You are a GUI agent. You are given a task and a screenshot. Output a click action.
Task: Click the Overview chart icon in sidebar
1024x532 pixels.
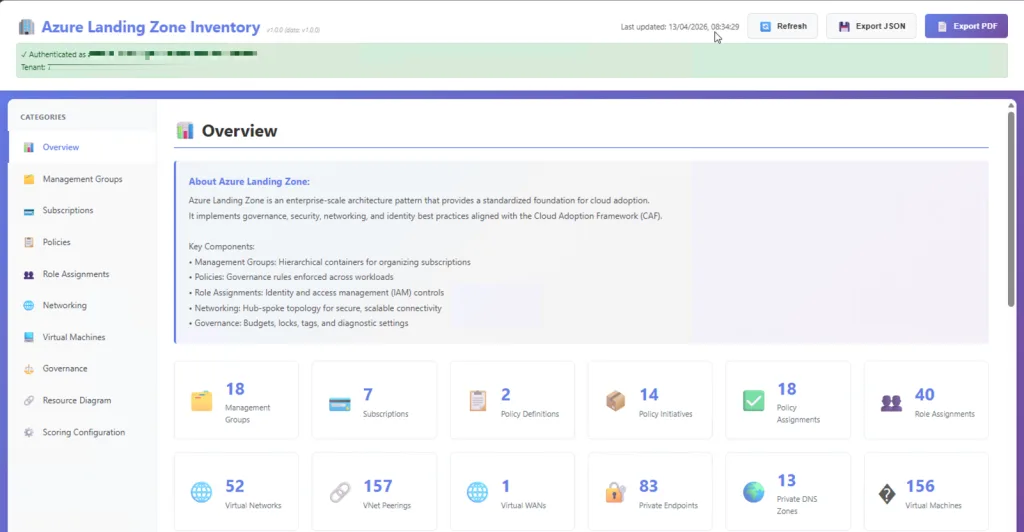click(x=29, y=148)
